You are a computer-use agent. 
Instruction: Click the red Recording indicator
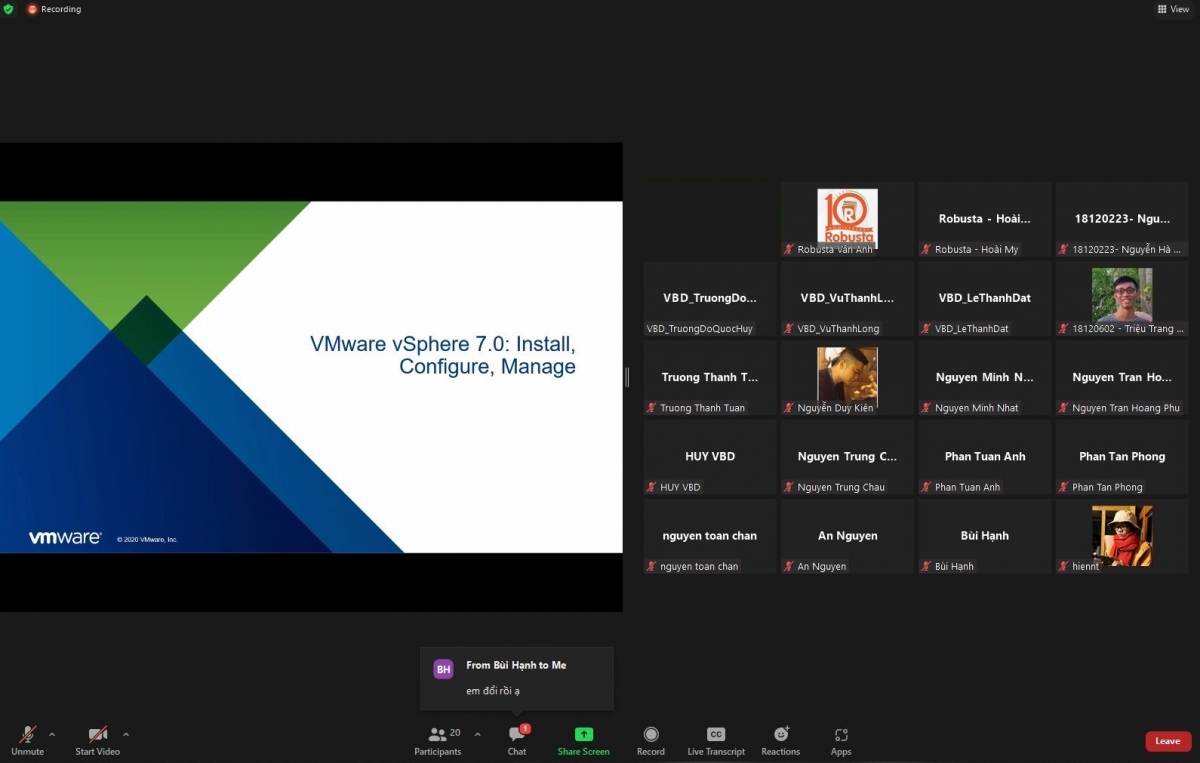coord(54,9)
